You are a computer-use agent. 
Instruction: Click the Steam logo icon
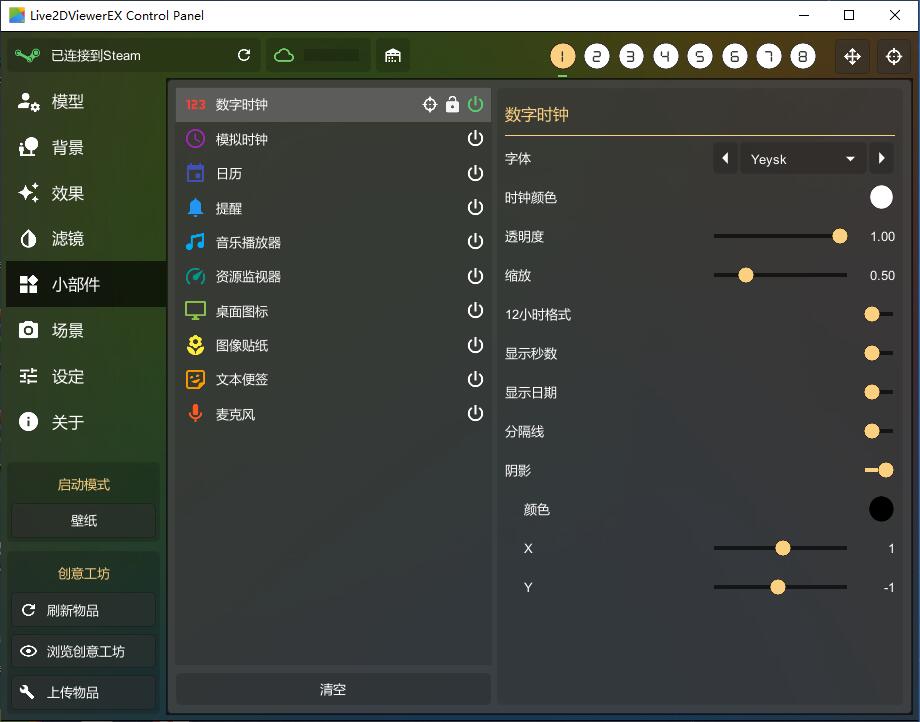point(27,55)
